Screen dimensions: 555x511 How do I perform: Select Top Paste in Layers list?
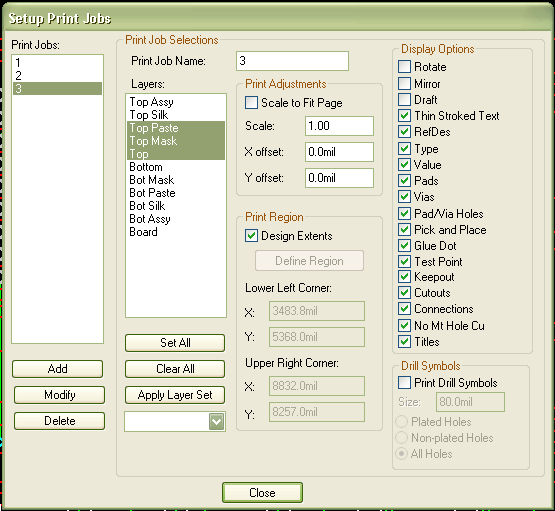pos(176,128)
